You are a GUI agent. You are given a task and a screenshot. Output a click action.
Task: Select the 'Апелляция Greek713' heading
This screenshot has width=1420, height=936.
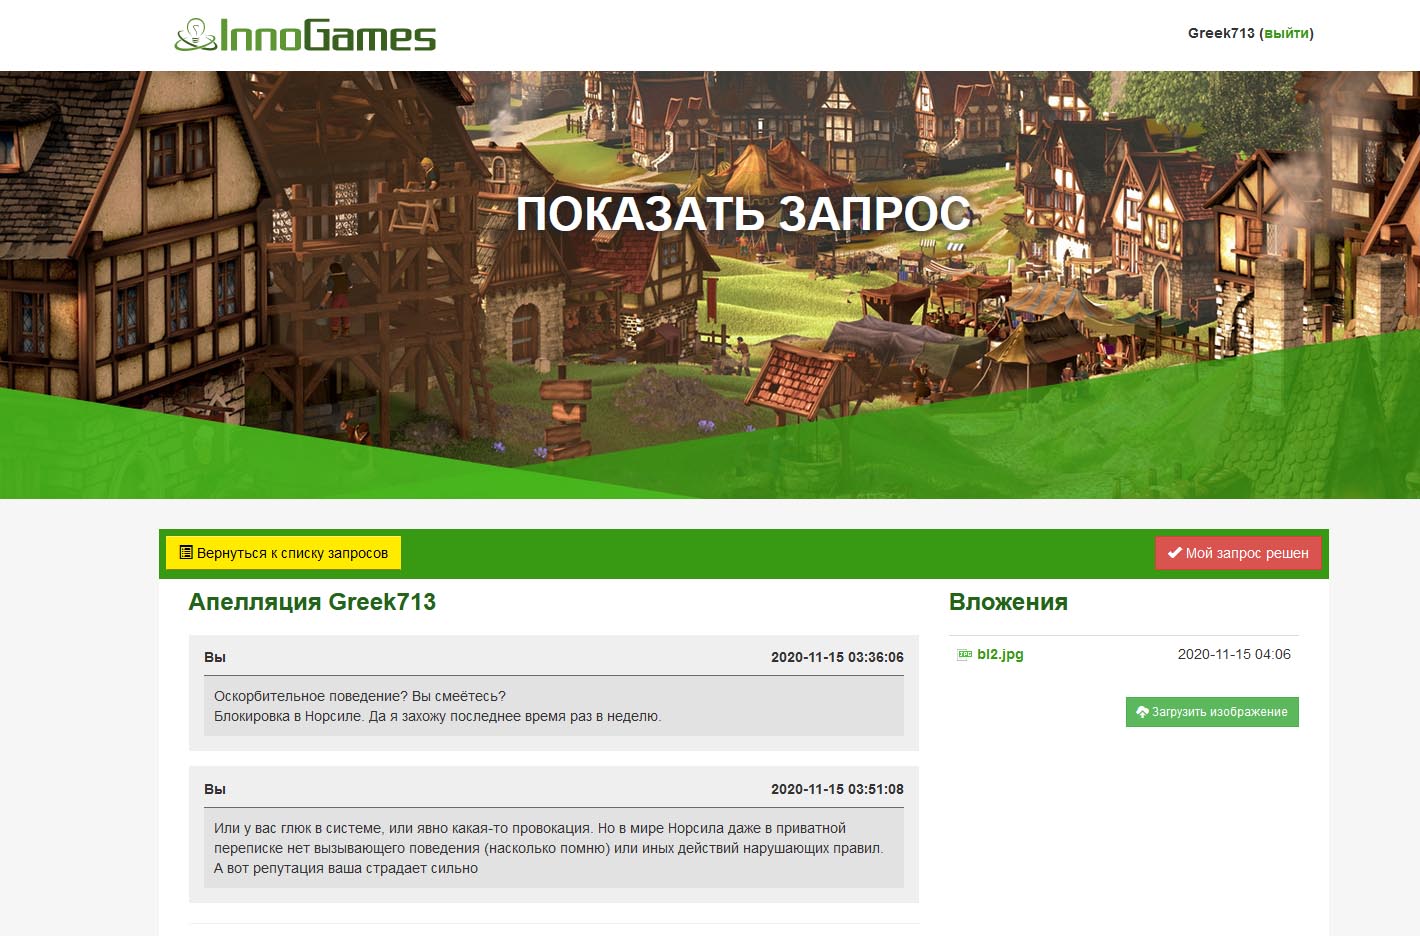(x=312, y=602)
